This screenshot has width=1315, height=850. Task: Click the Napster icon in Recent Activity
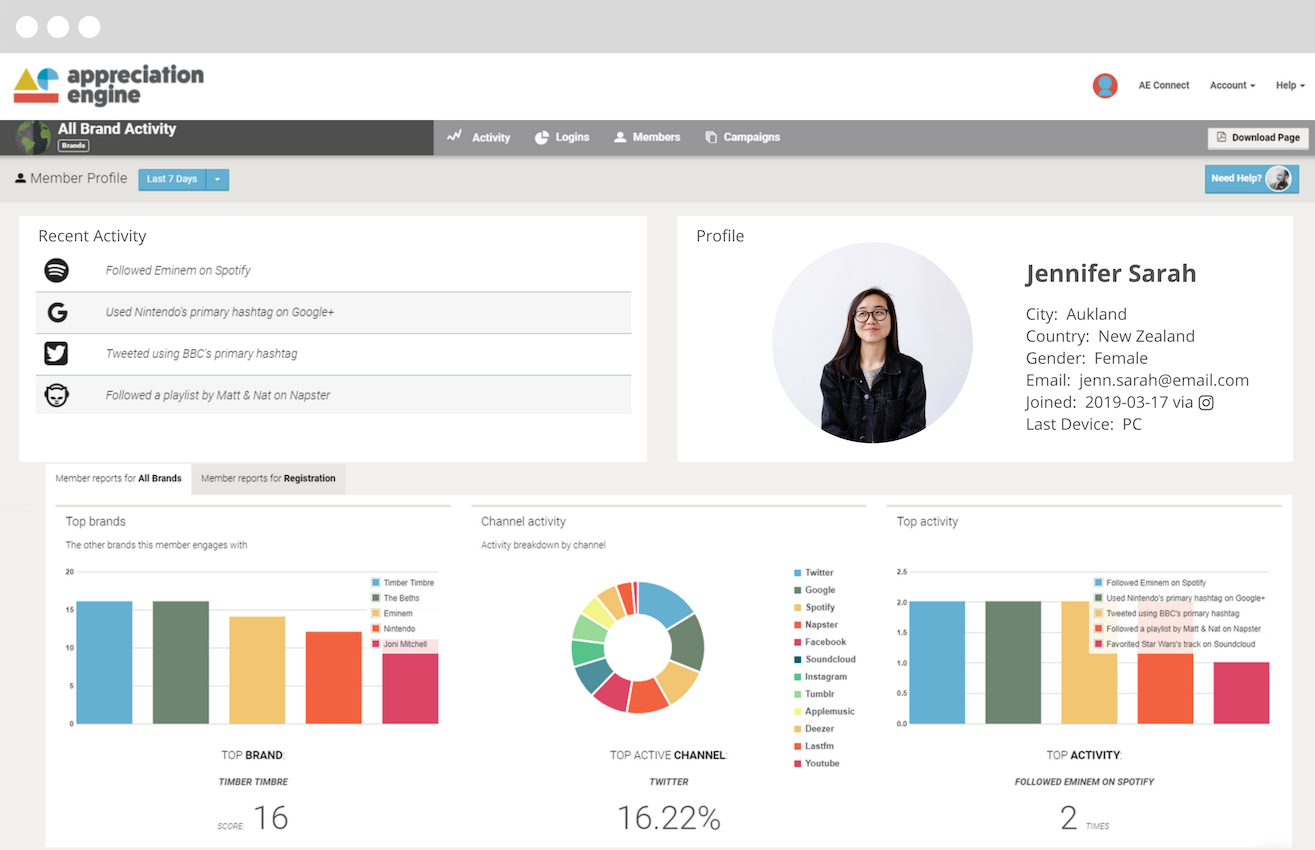point(57,395)
